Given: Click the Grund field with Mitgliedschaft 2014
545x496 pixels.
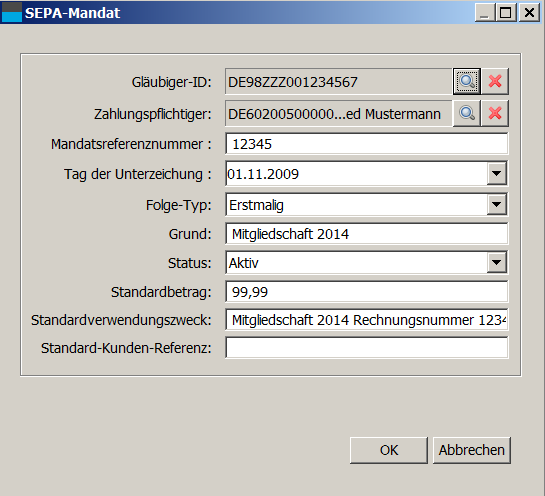Looking at the screenshot, I should click(x=367, y=234).
